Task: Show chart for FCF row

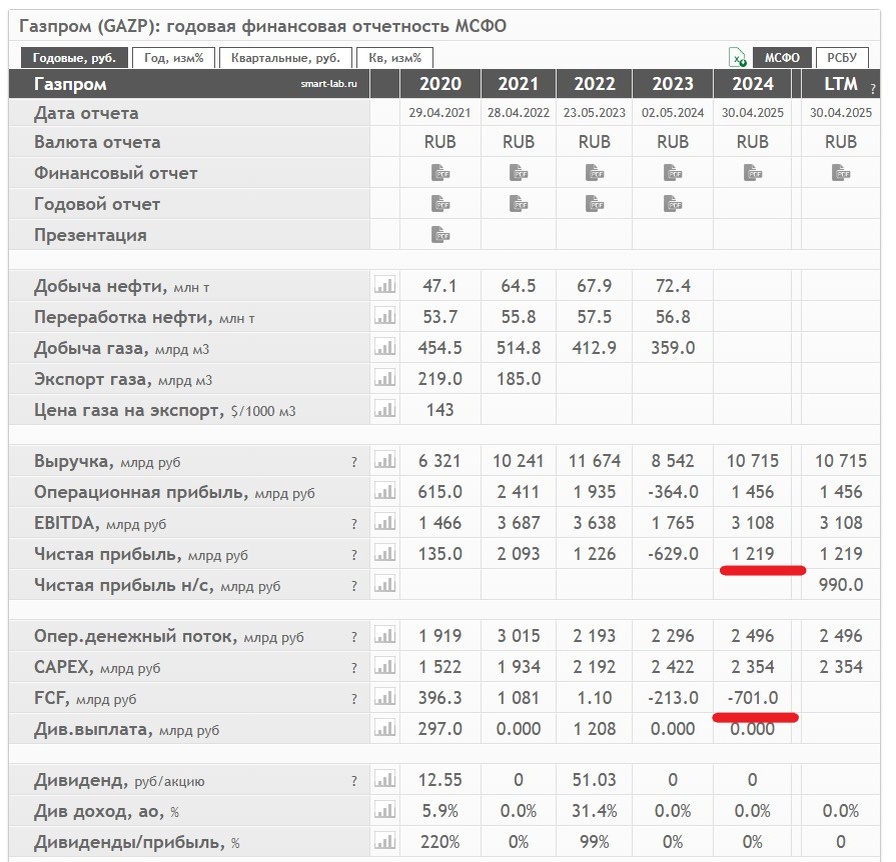Action: coord(385,697)
